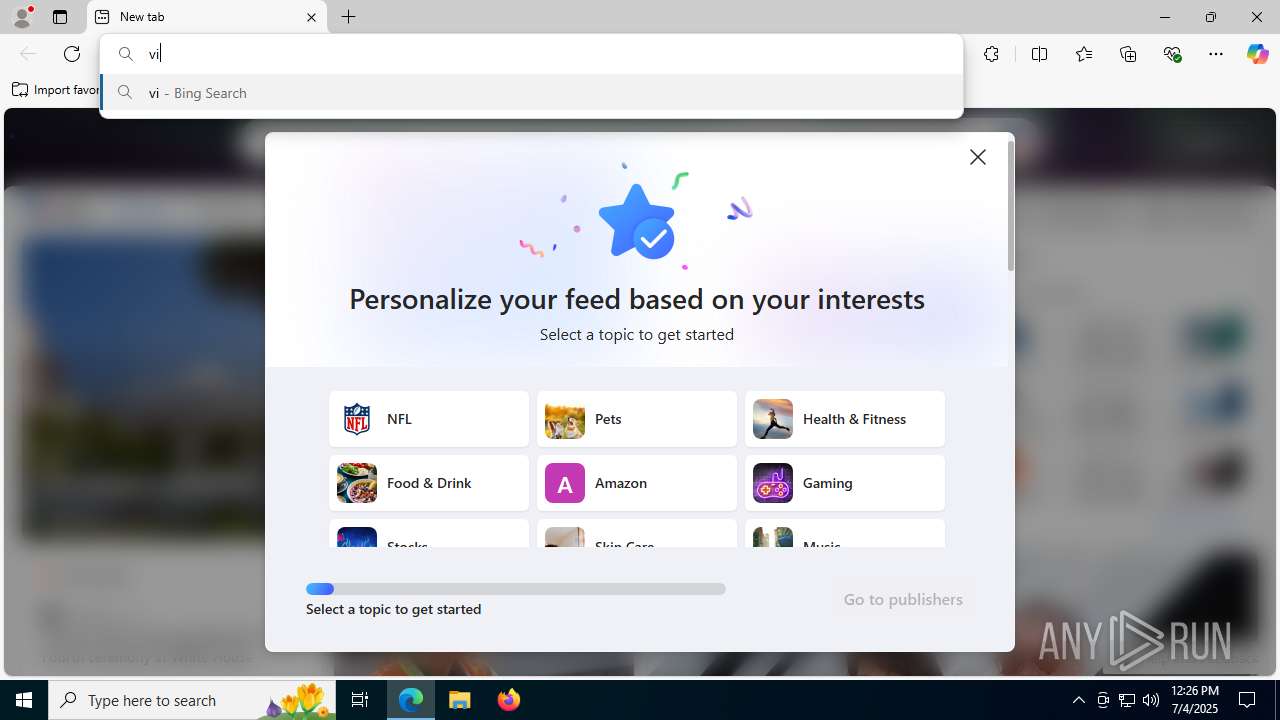Open the volume control icon

(x=1151, y=700)
